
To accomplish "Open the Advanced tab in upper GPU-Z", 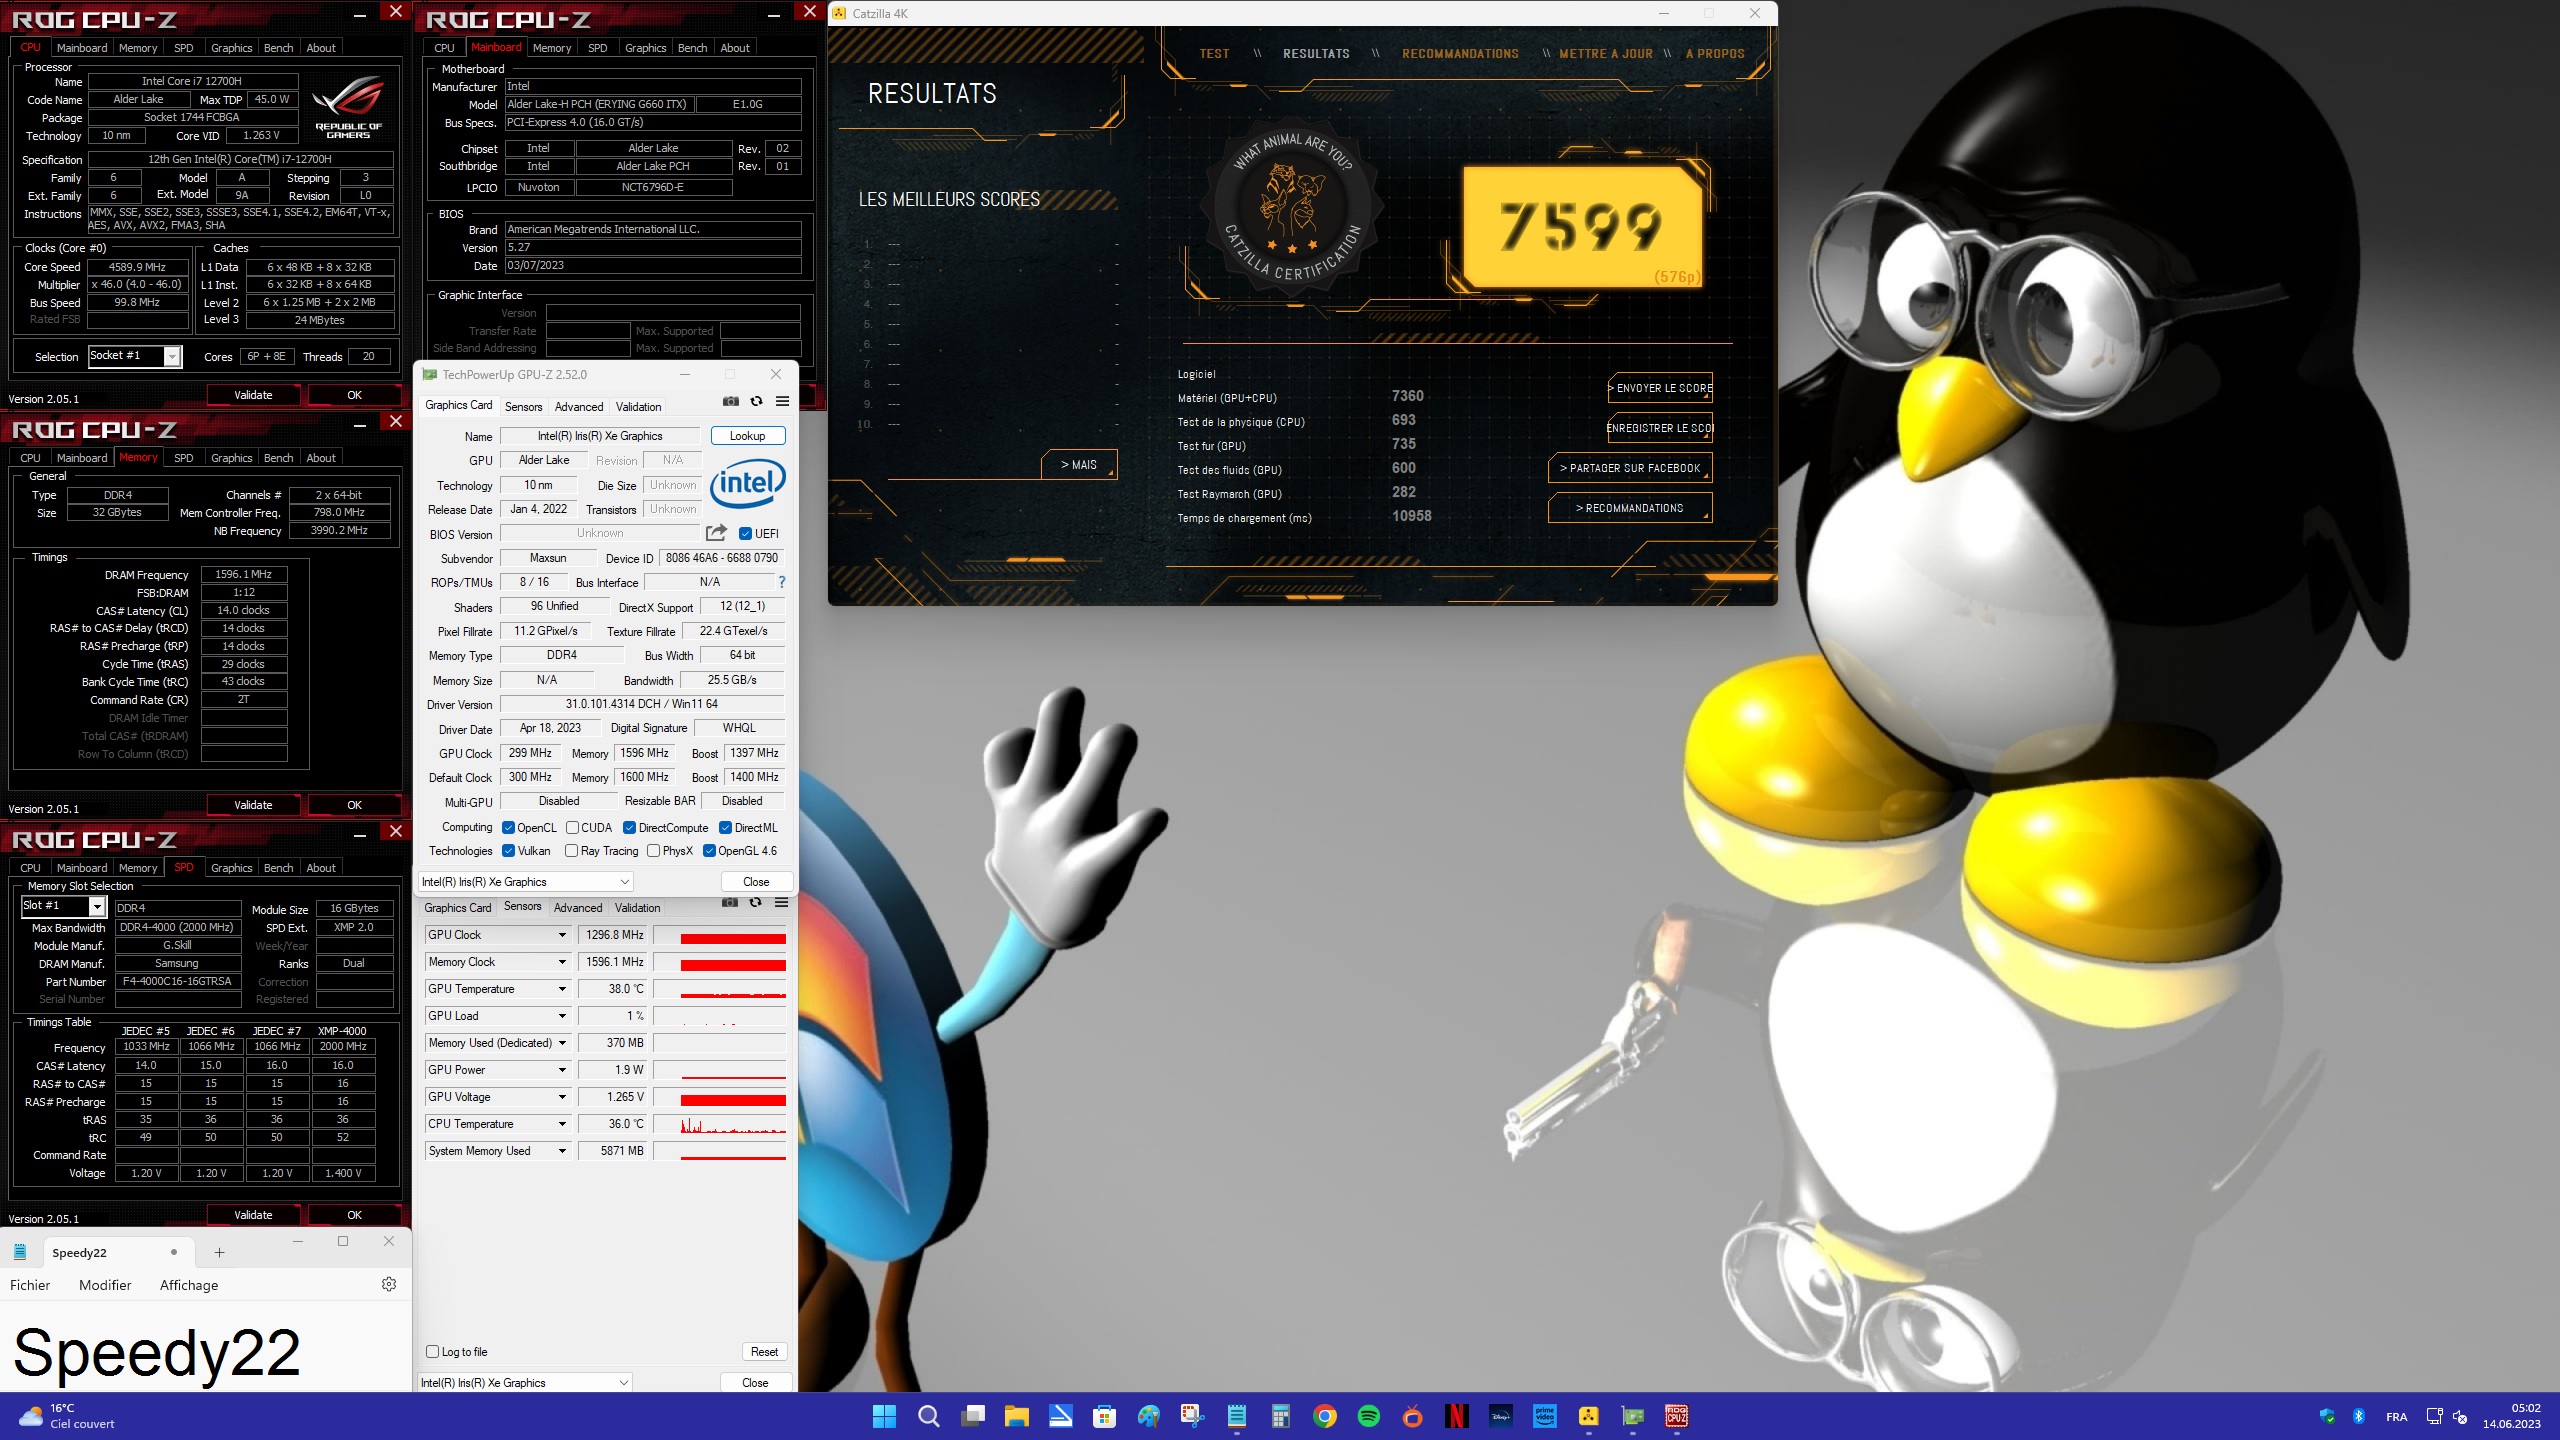I will click(579, 407).
